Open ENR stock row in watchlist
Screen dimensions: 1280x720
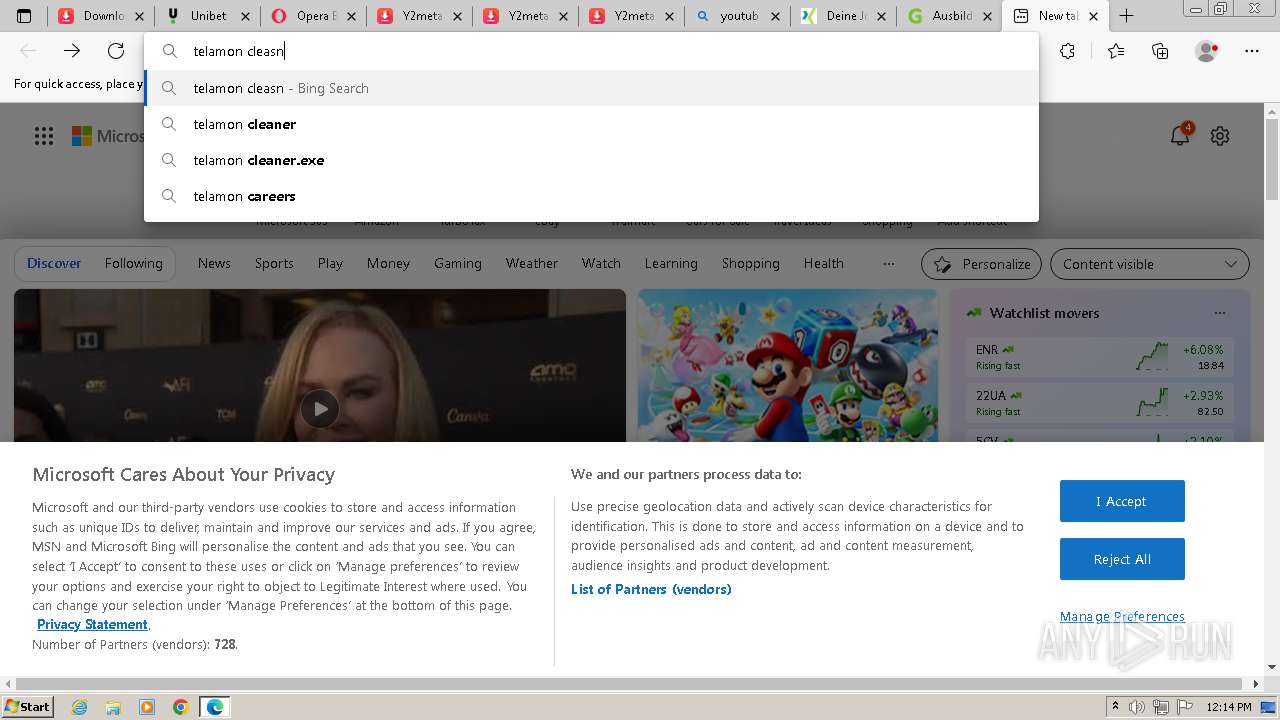(1100, 357)
